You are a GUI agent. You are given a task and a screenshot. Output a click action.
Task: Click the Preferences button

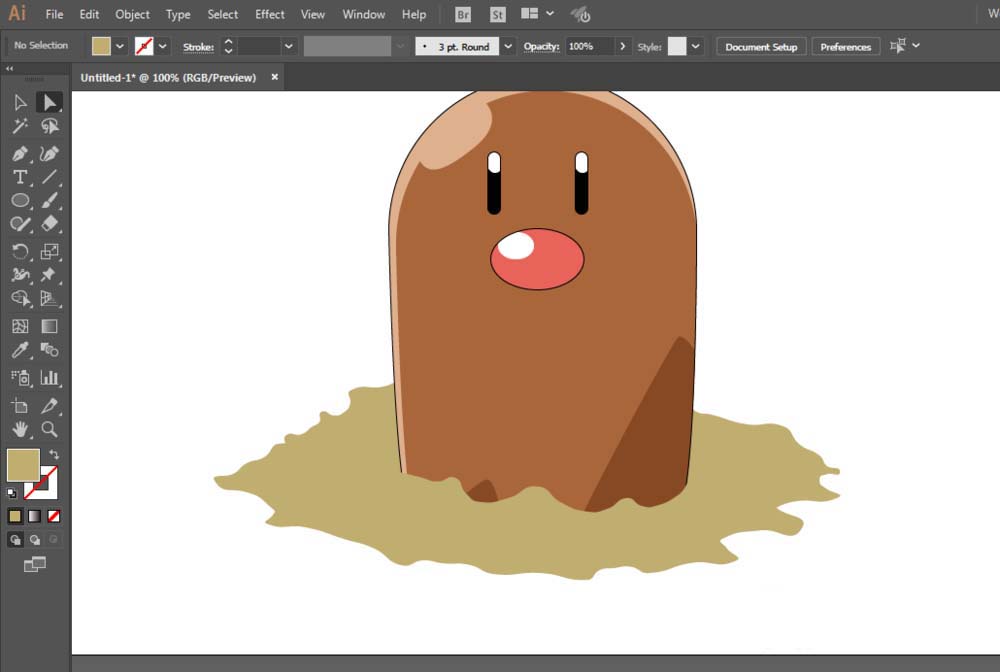point(846,47)
